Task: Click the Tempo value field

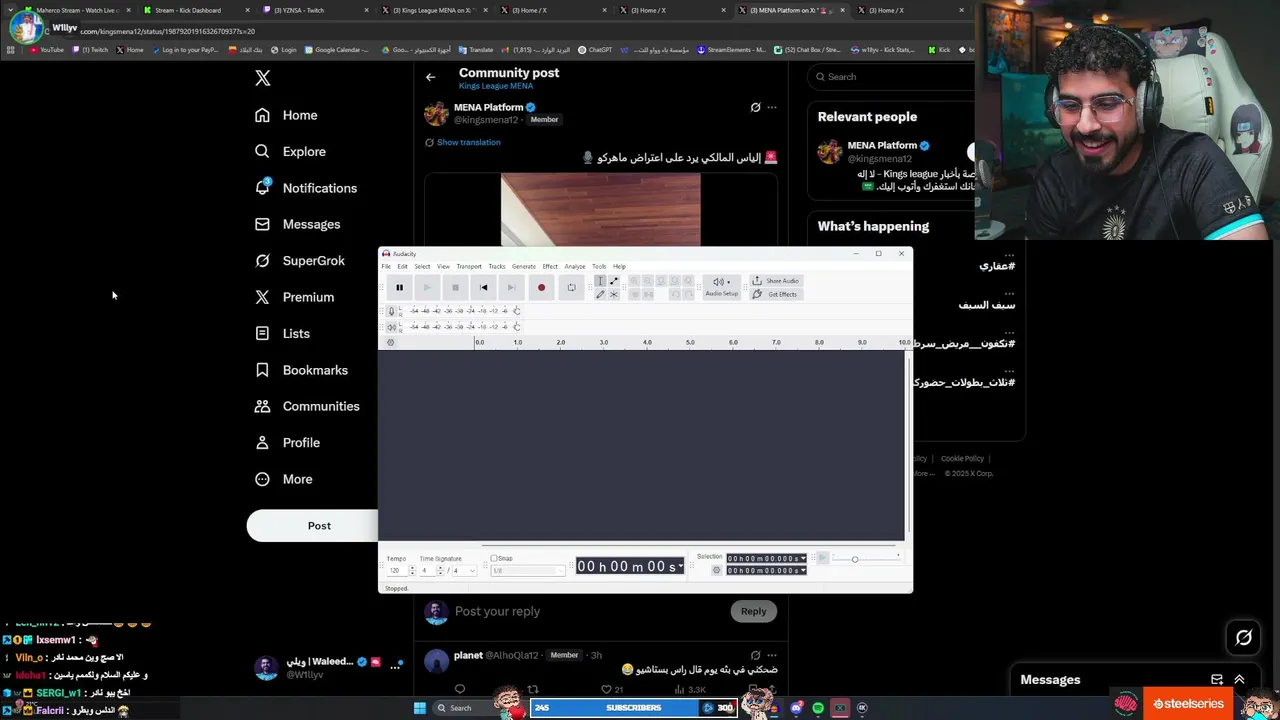Action: [x=396, y=571]
